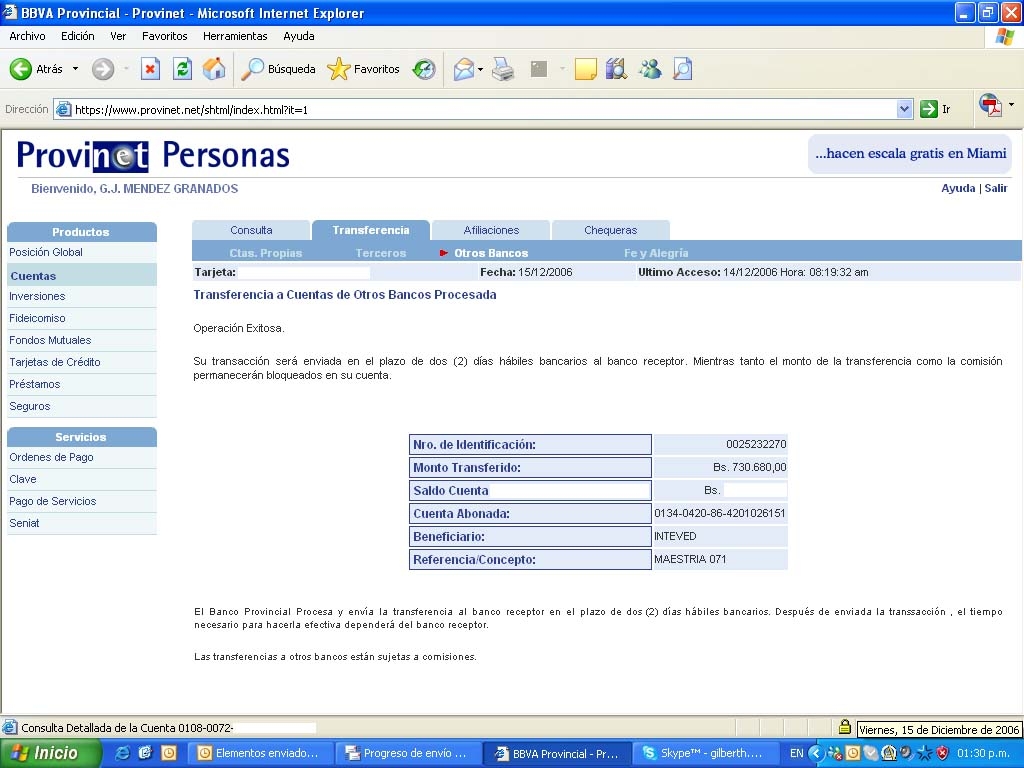Open the Research books icon

pos(616,69)
